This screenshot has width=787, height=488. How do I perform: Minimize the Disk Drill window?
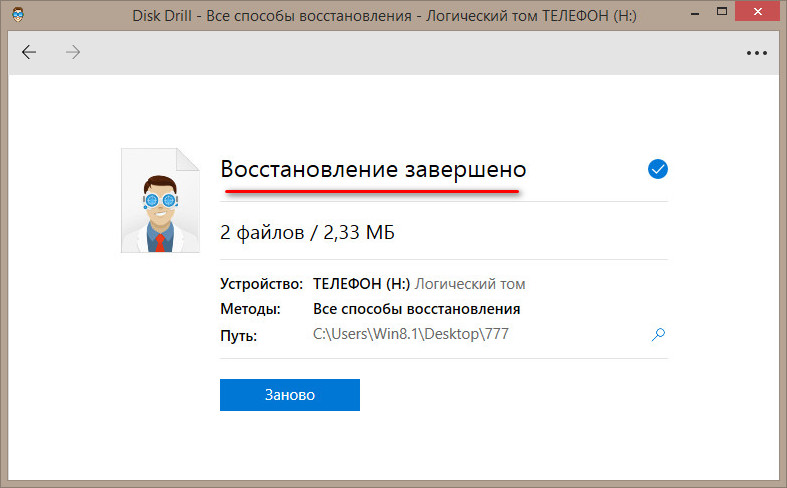point(695,14)
